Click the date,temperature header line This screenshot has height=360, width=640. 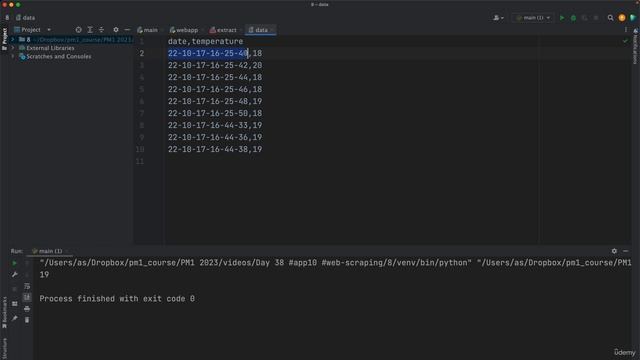(205, 41)
